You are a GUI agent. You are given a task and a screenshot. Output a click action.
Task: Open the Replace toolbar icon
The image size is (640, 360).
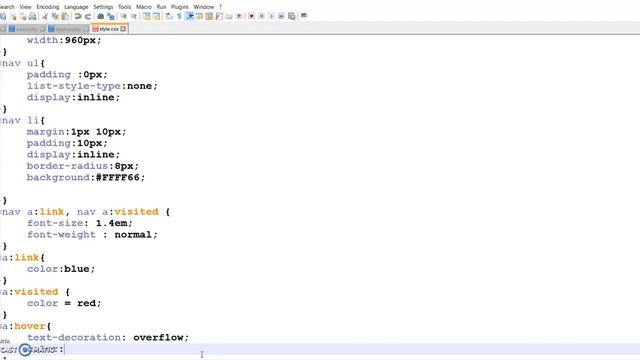click(x=111, y=16)
